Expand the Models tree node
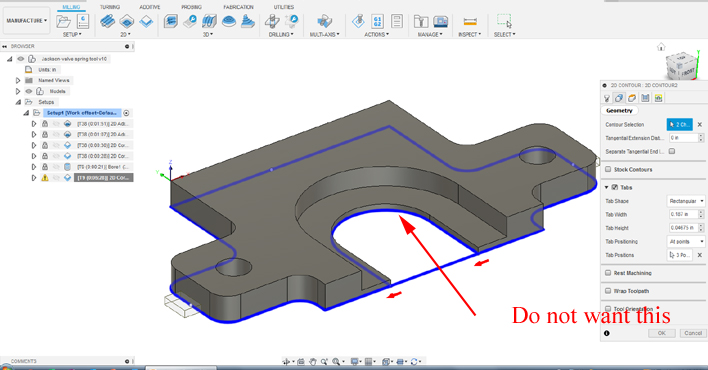Image resolution: width=708 pixels, height=370 pixels. [x=18, y=91]
